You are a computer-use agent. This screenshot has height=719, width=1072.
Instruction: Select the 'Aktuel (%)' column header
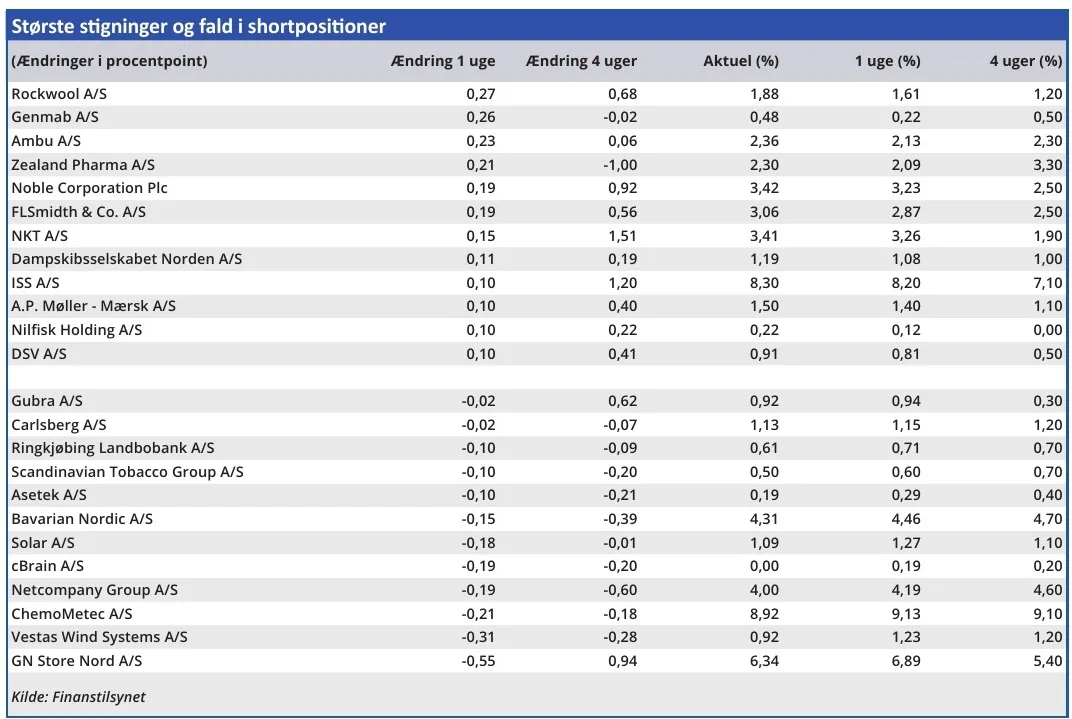pos(740,61)
